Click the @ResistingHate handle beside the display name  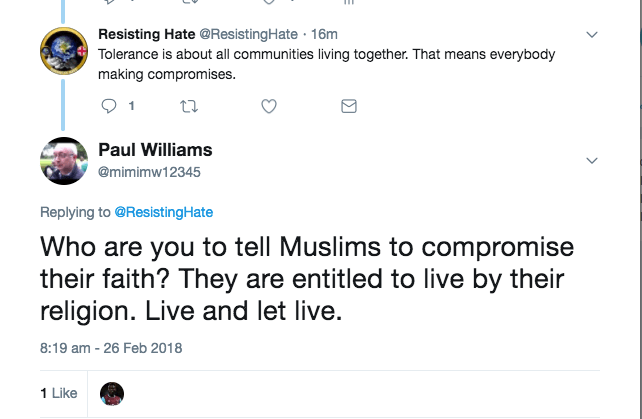250,34
